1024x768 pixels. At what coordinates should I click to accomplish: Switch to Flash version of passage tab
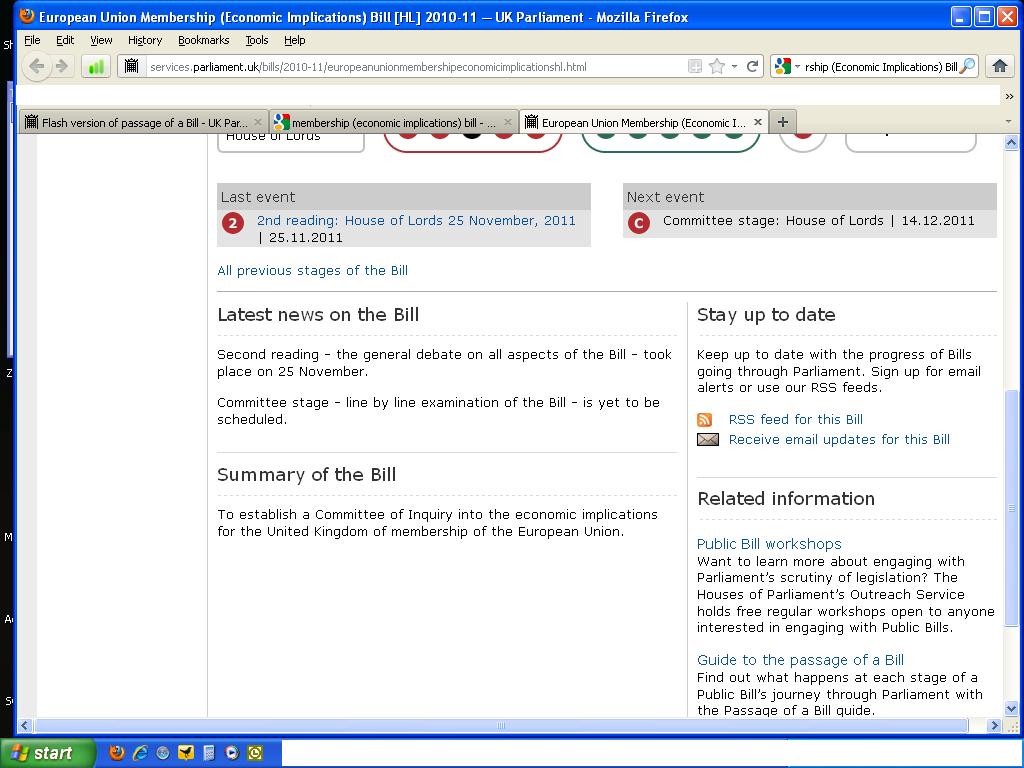coord(143,123)
